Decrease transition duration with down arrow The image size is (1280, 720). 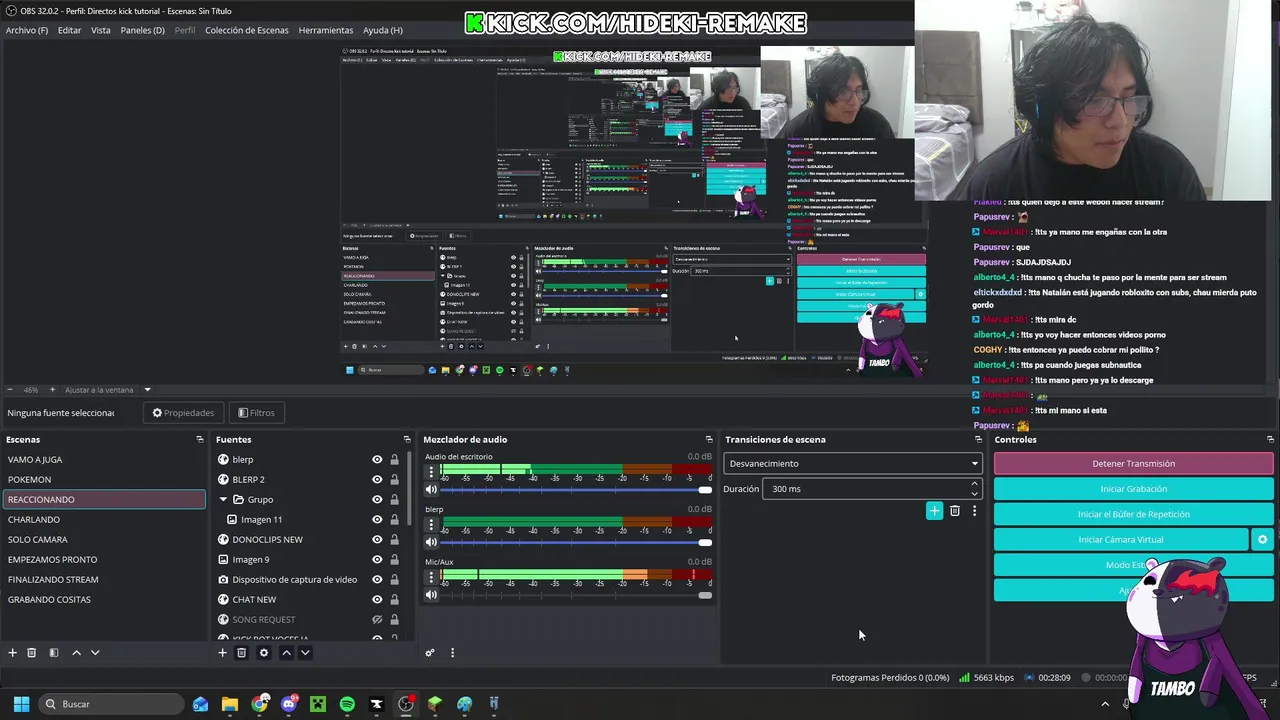(x=974, y=493)
